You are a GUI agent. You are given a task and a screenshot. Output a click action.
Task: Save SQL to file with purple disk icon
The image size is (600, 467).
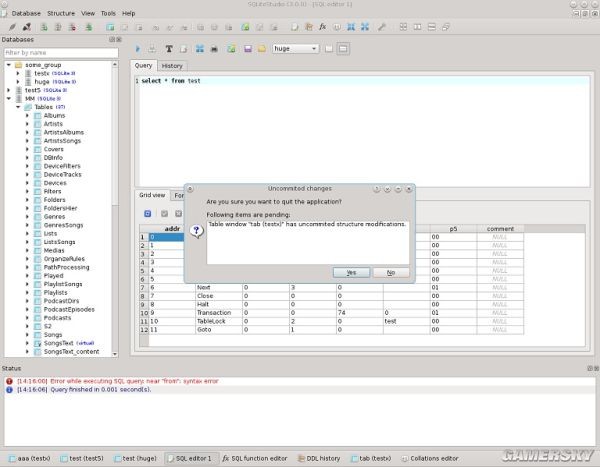coord(248,49)
